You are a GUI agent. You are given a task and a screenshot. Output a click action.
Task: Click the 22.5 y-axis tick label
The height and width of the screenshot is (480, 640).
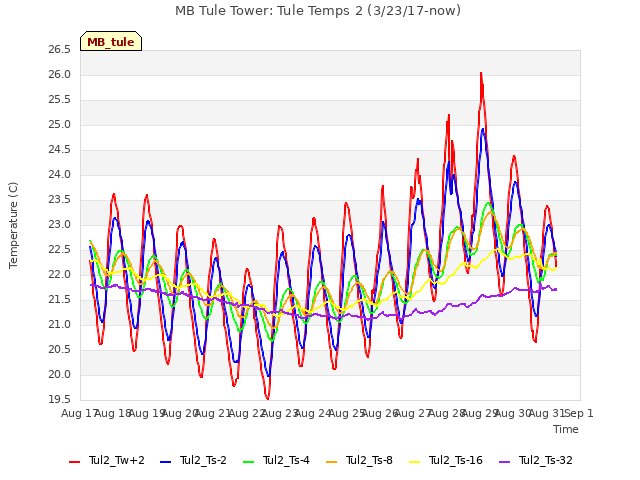pyautogui.click(x=60, y=250)
